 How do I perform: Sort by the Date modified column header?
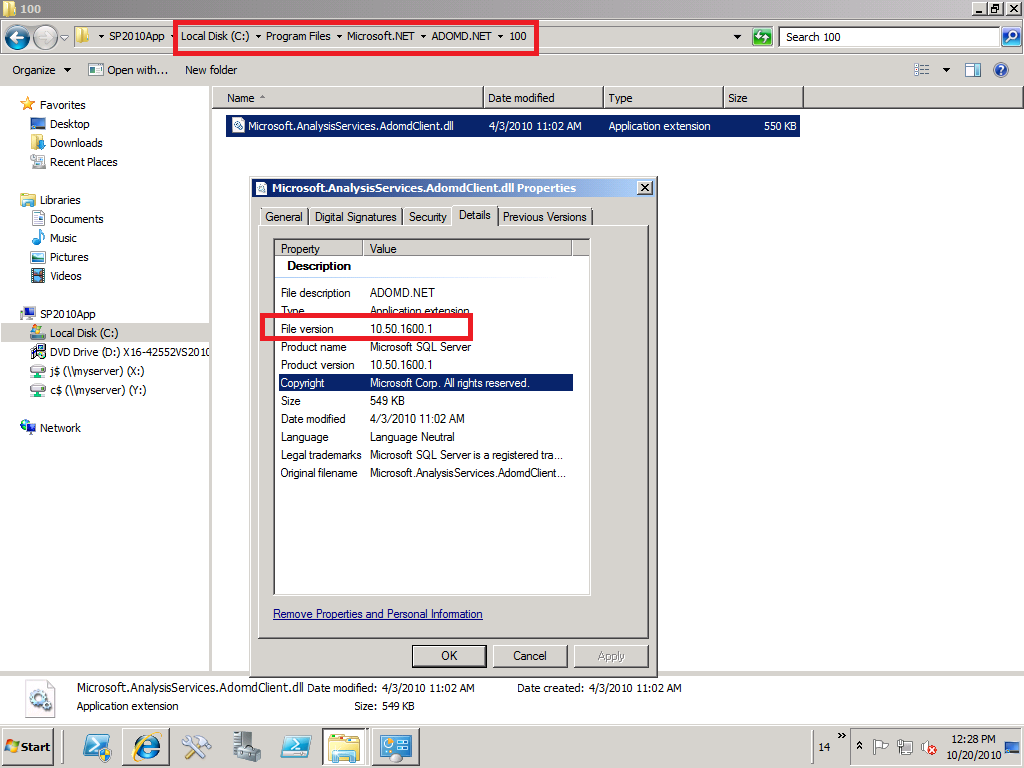pyautogui.click(x=543, y=98)
